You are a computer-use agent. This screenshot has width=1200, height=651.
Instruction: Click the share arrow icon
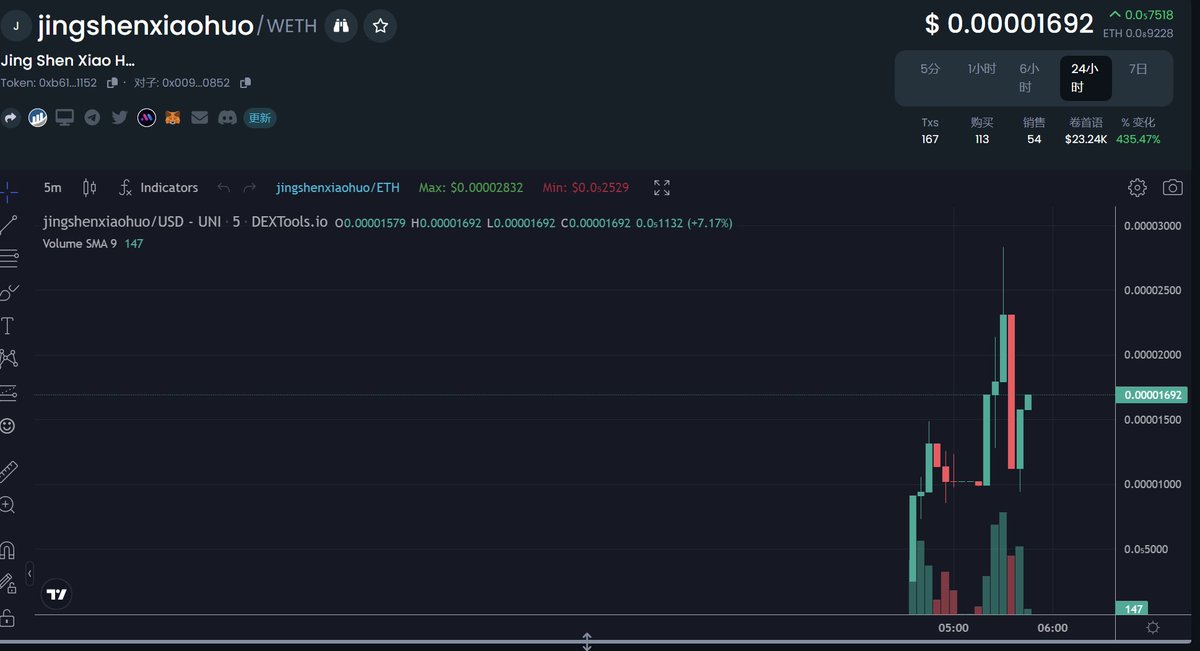(11, 118)
